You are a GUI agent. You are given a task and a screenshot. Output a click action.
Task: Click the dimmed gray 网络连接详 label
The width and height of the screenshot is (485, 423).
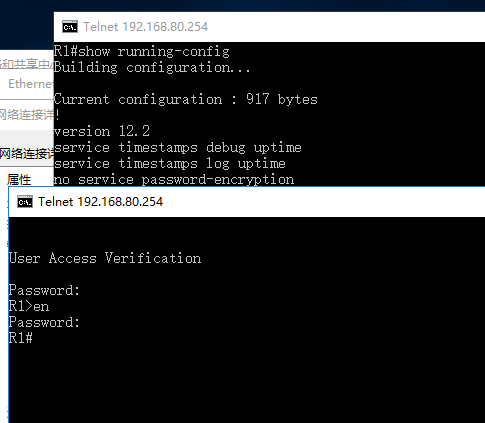[27, 114]
